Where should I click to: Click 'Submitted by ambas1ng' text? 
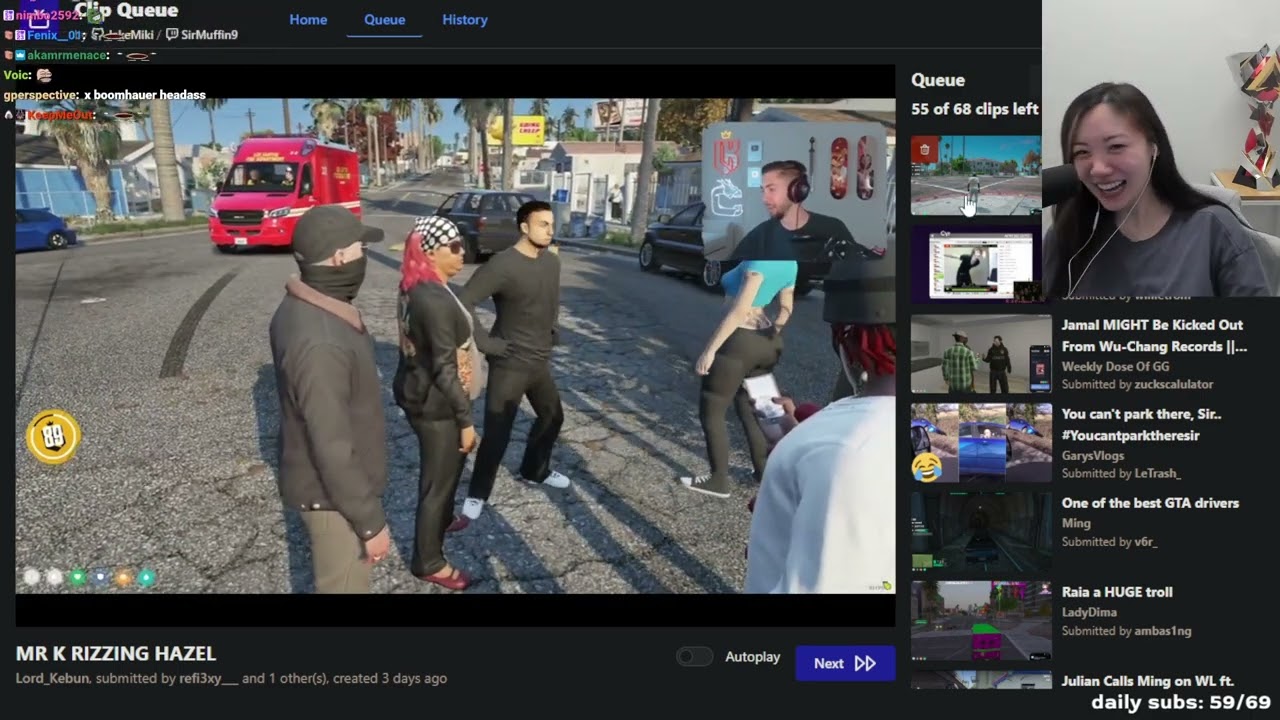[x=1126, y=631]
